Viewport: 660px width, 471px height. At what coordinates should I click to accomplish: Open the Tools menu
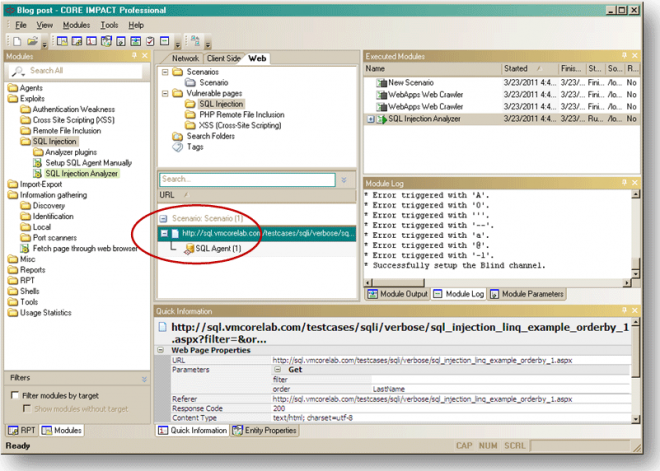(x=109, y=25)
